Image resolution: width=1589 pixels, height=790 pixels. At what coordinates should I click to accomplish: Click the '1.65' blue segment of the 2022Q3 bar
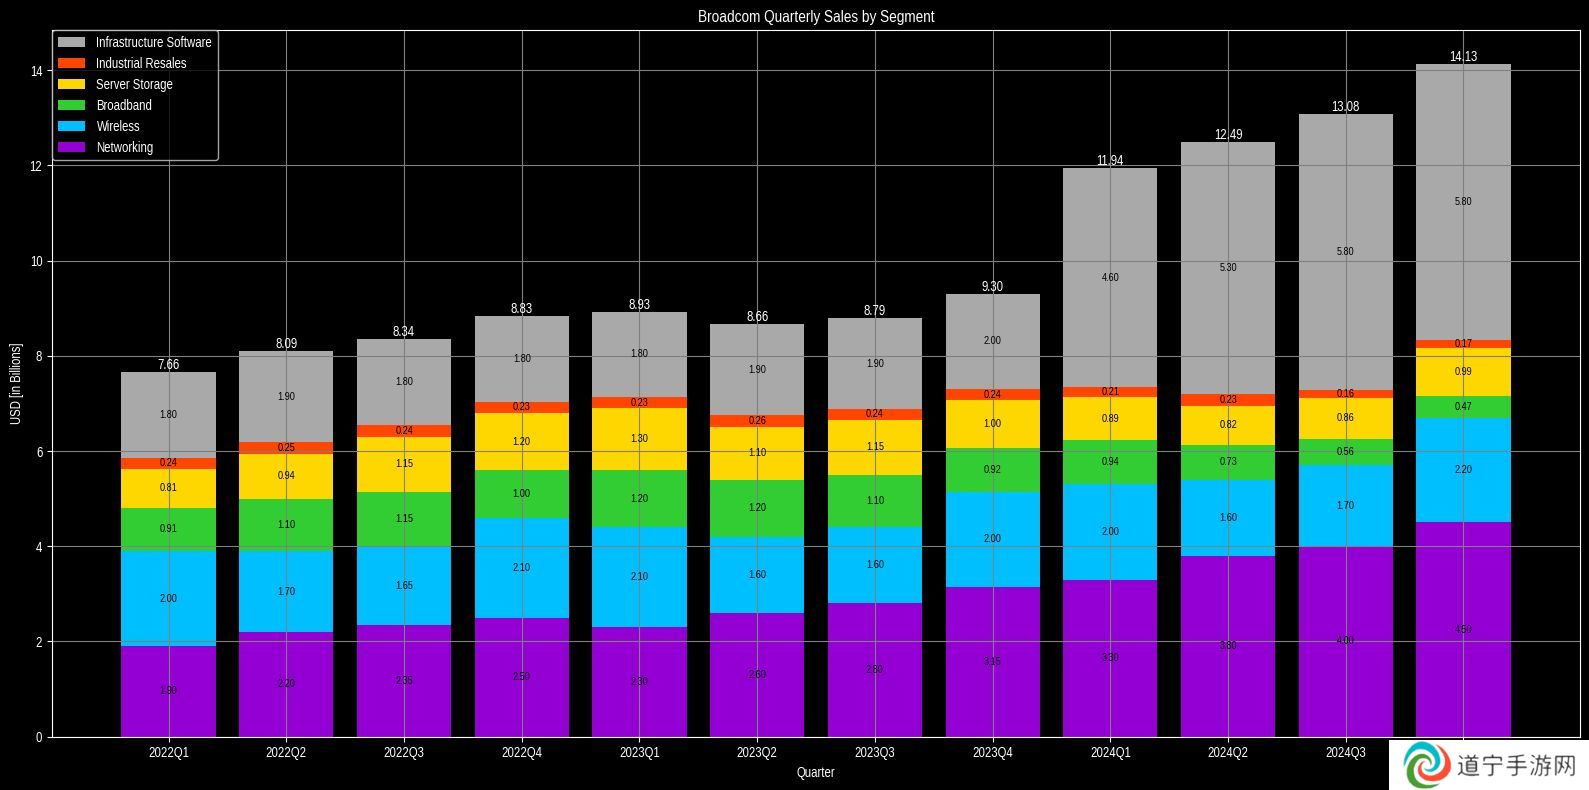click(x=404, y=586)
